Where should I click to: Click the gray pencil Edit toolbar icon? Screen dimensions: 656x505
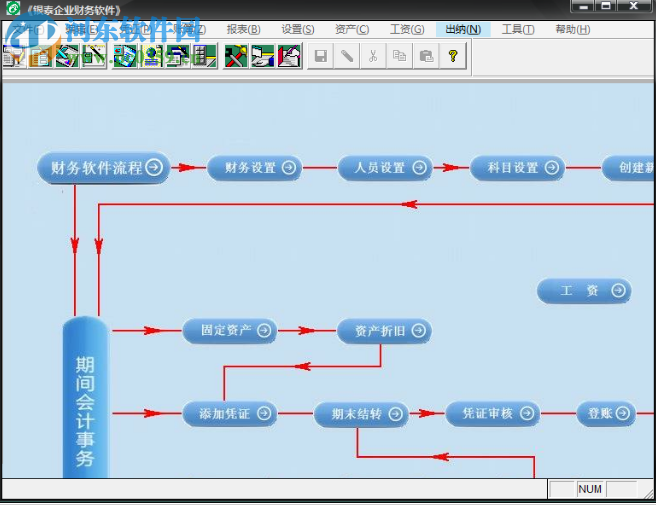(347, 56)
